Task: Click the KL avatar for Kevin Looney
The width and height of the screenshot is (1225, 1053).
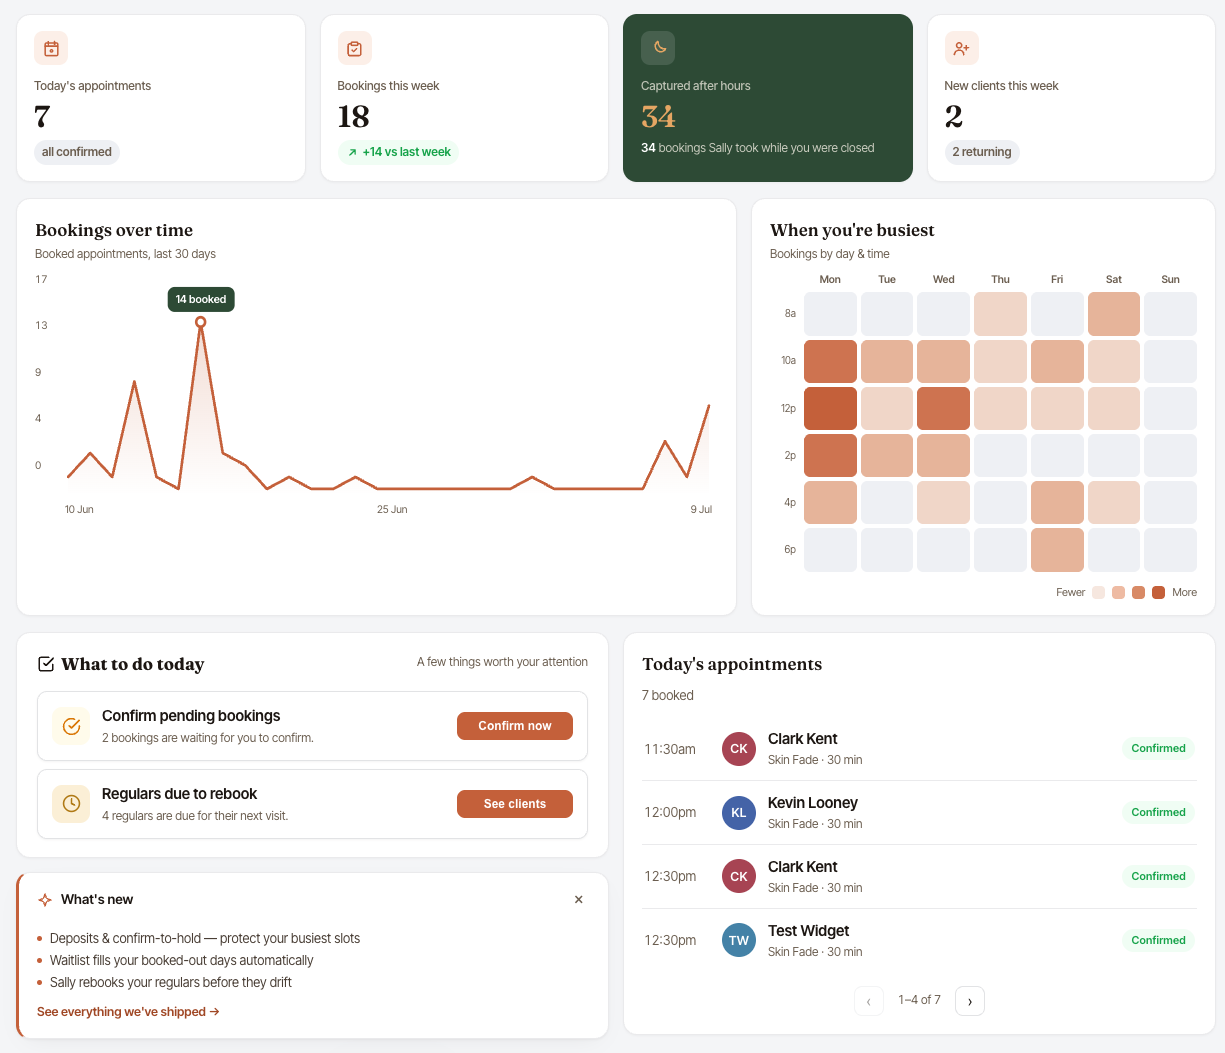Action: coord(739,812)
